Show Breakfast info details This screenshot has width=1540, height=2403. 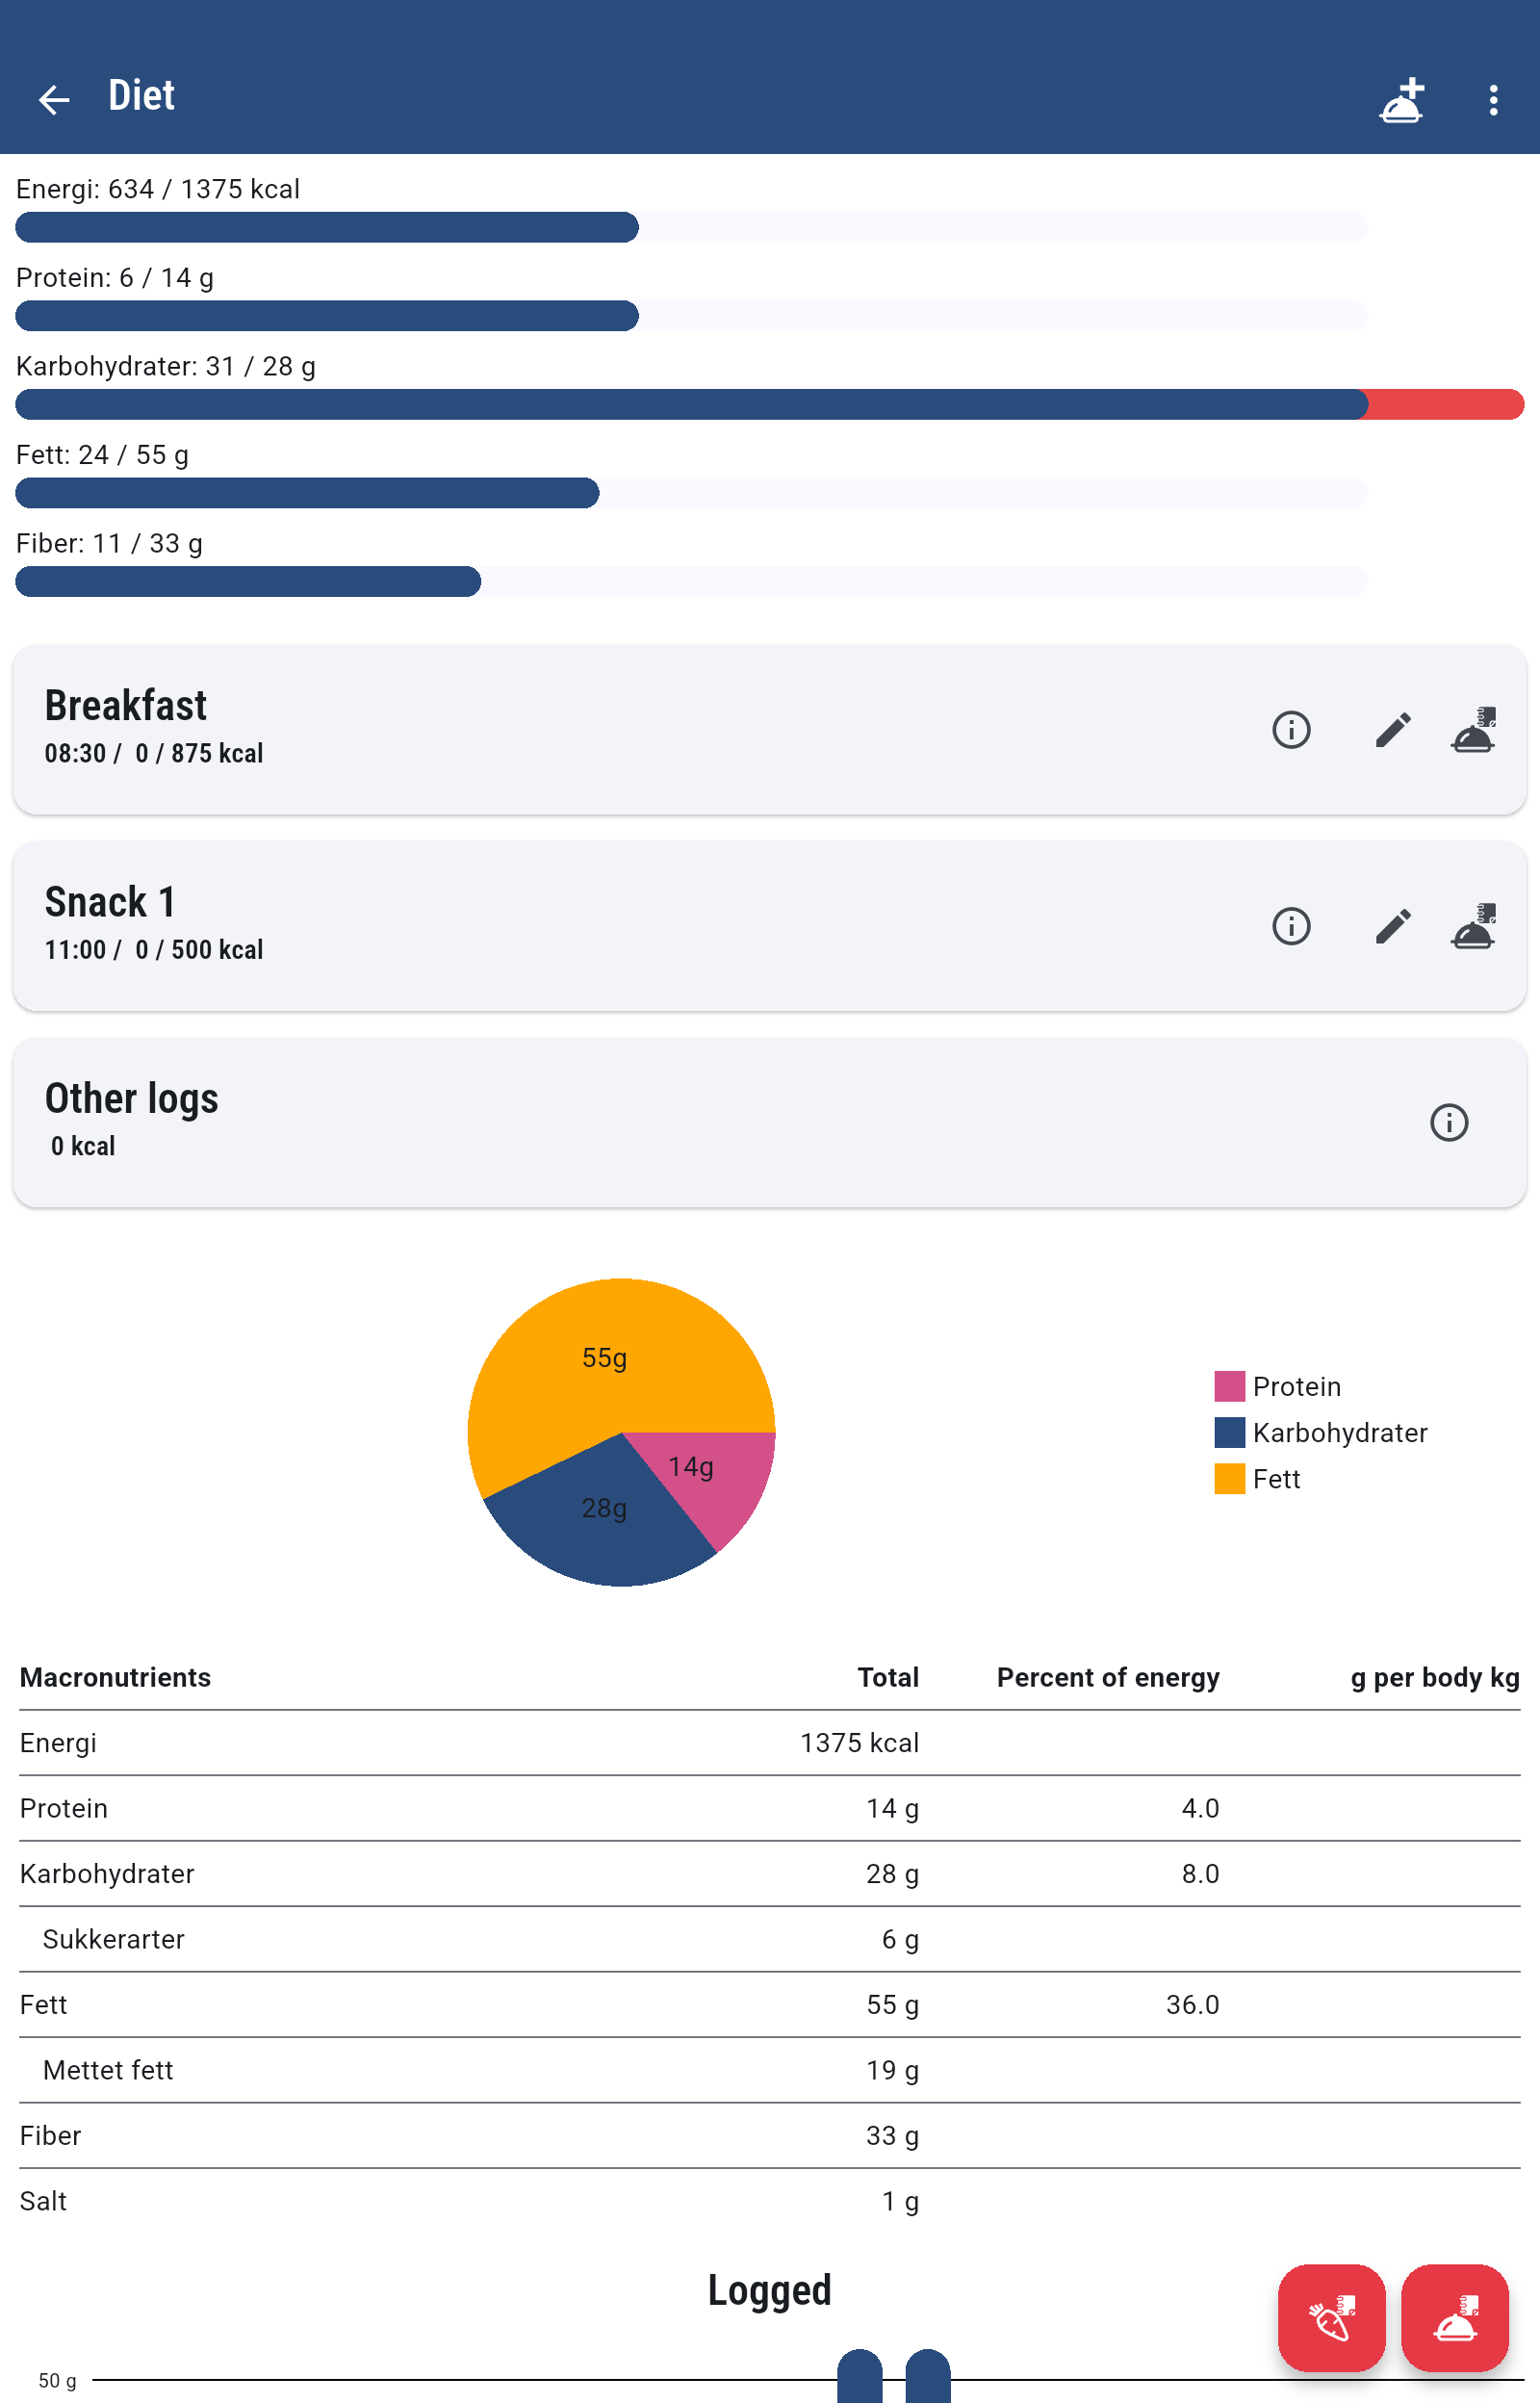coord(1291,730)
